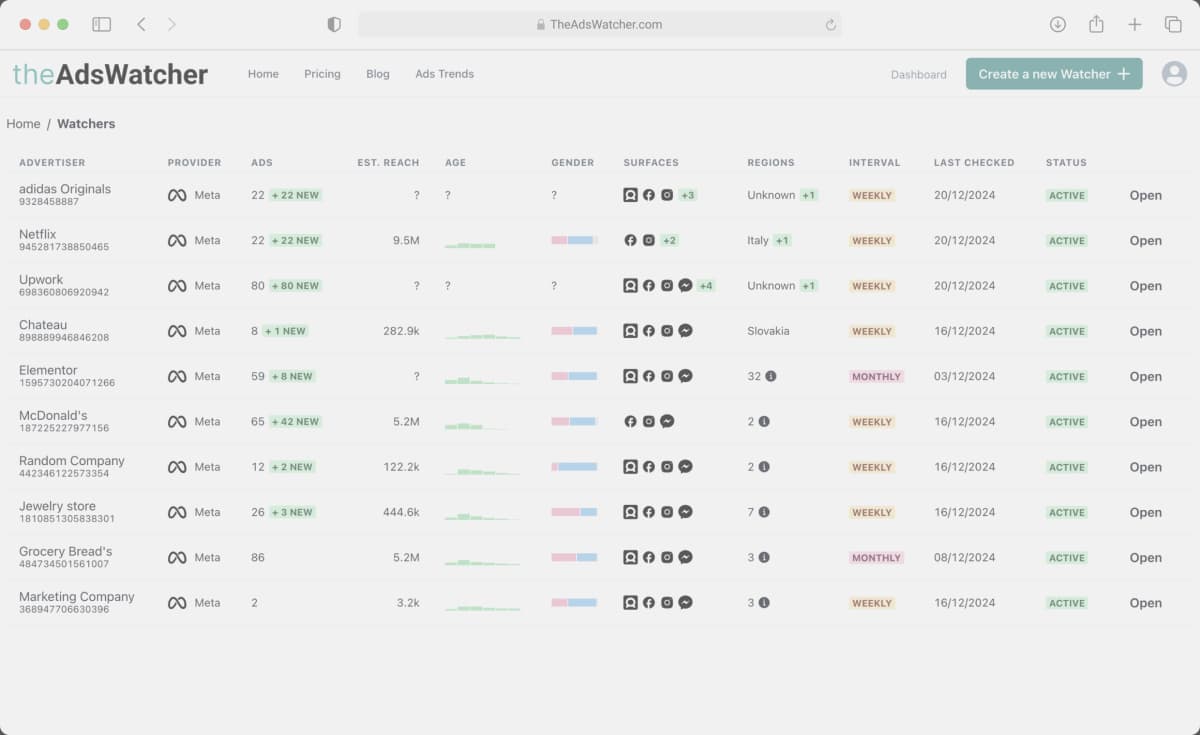Show the tab overview icon

point(1173,24)
